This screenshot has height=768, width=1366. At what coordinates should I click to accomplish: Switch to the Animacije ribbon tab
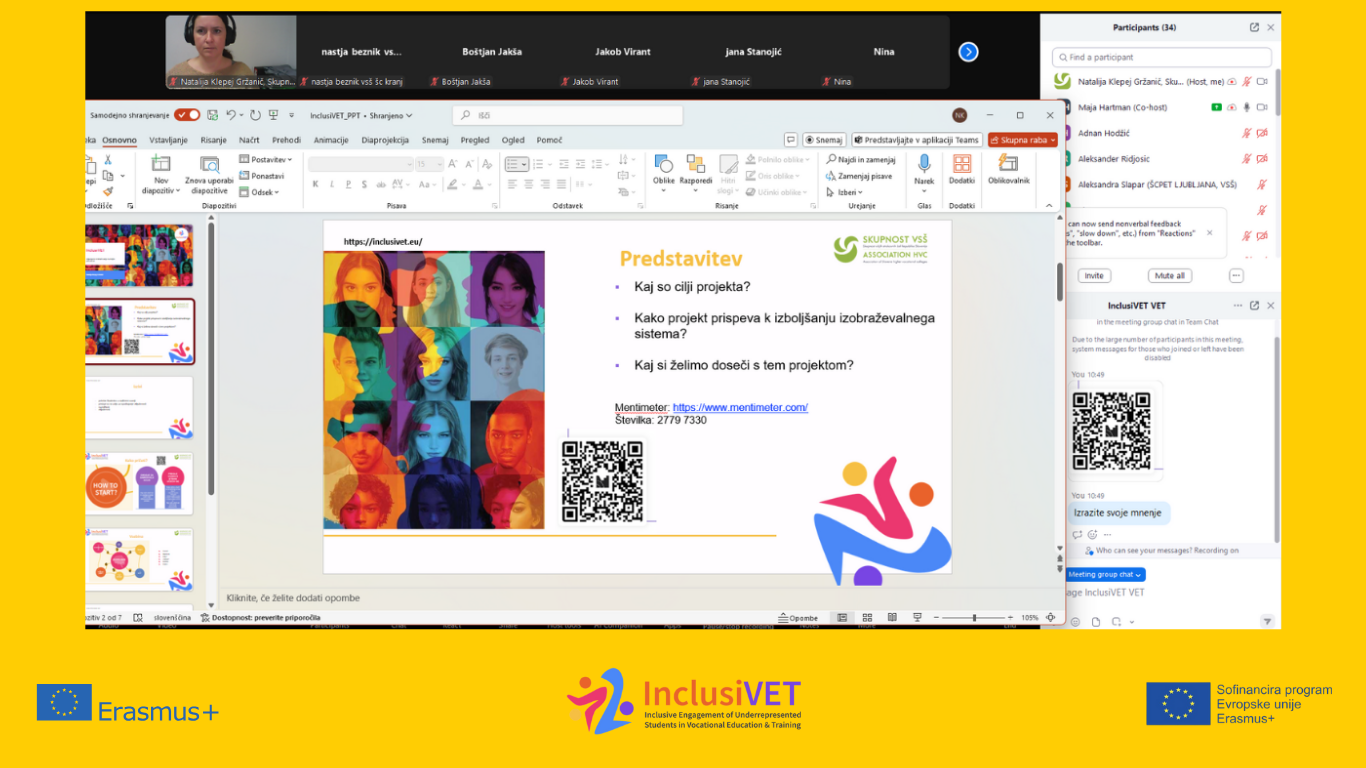[x=331, y=140]
